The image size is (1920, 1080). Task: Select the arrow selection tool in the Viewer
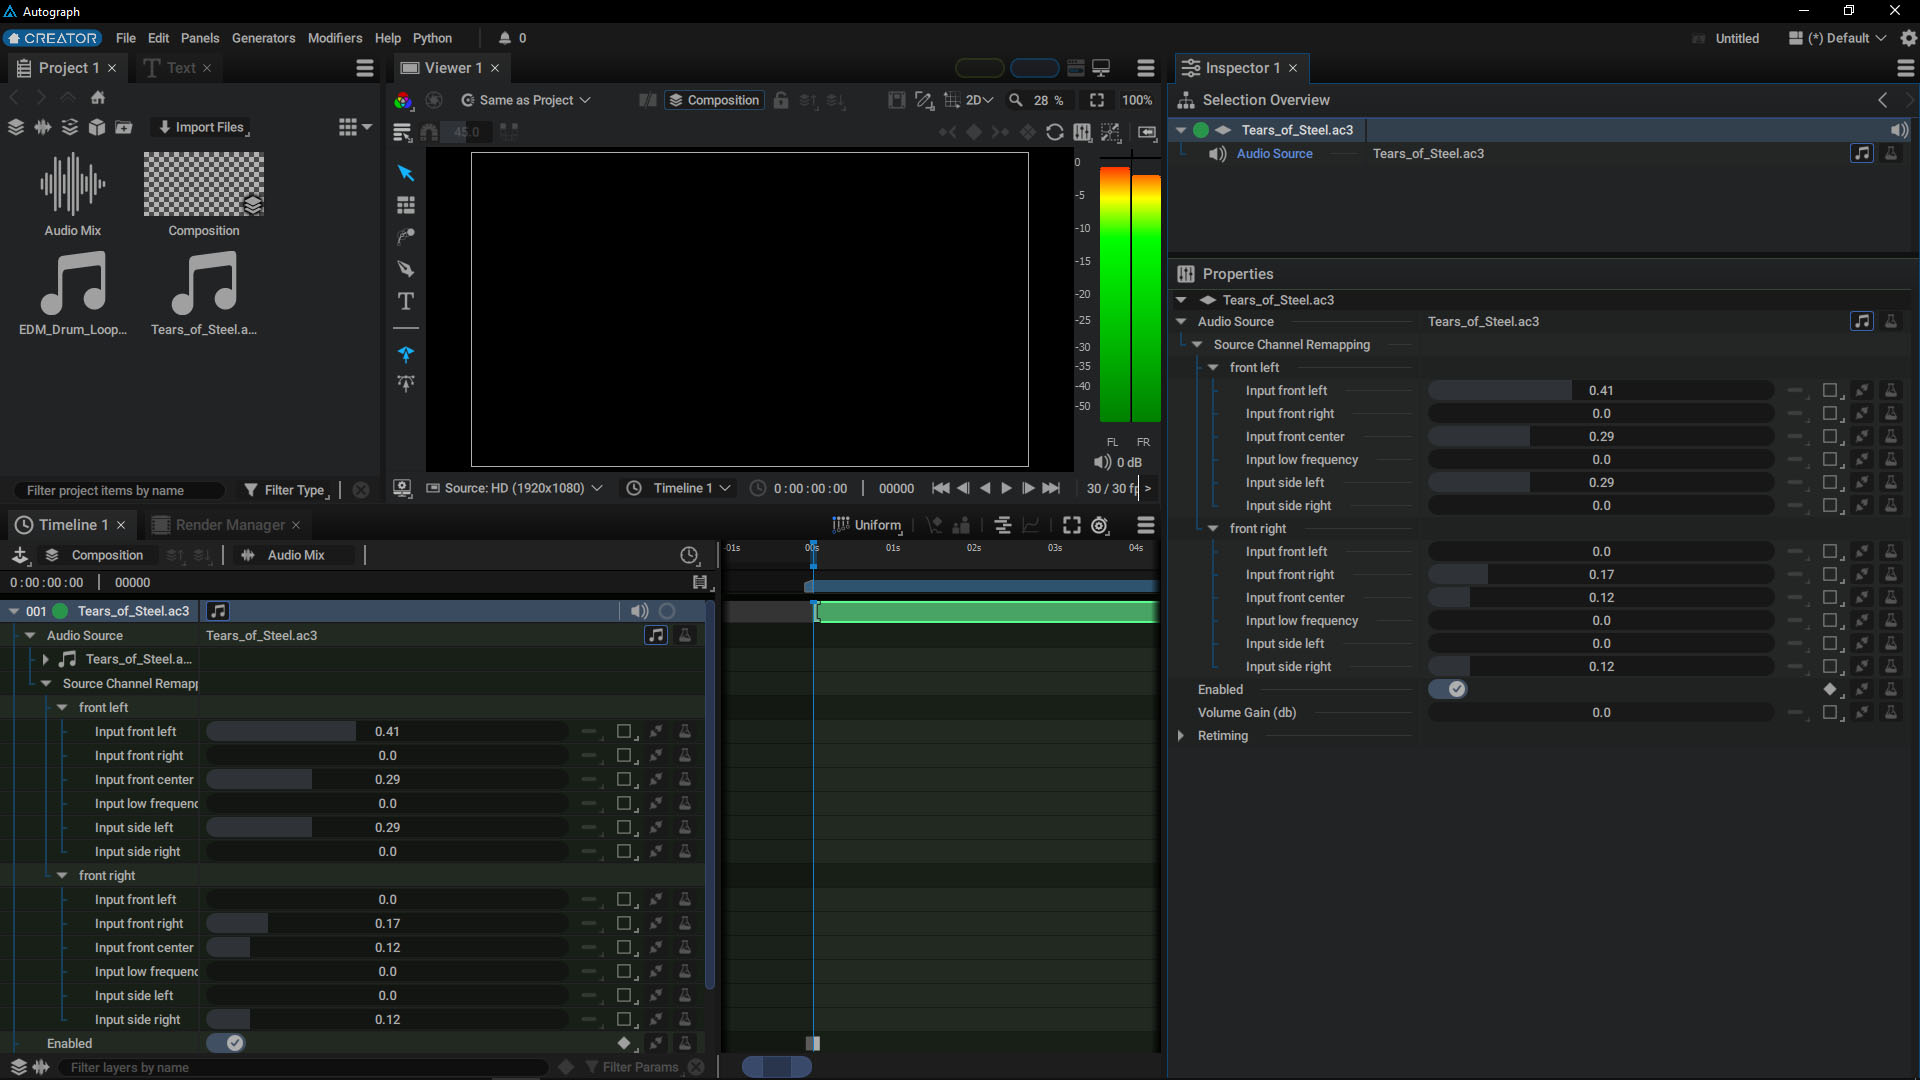tap(406, 173)
